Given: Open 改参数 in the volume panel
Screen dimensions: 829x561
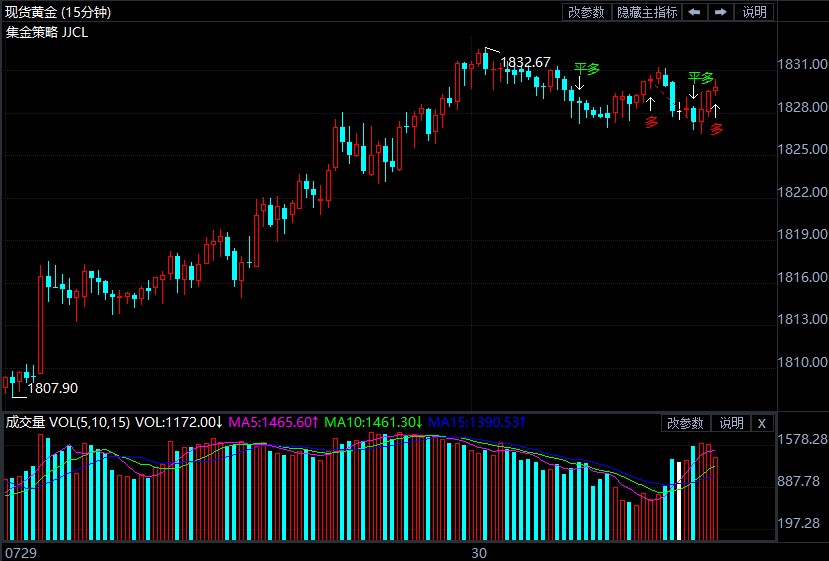Looking at the screenshot, I should pos(686,423).
